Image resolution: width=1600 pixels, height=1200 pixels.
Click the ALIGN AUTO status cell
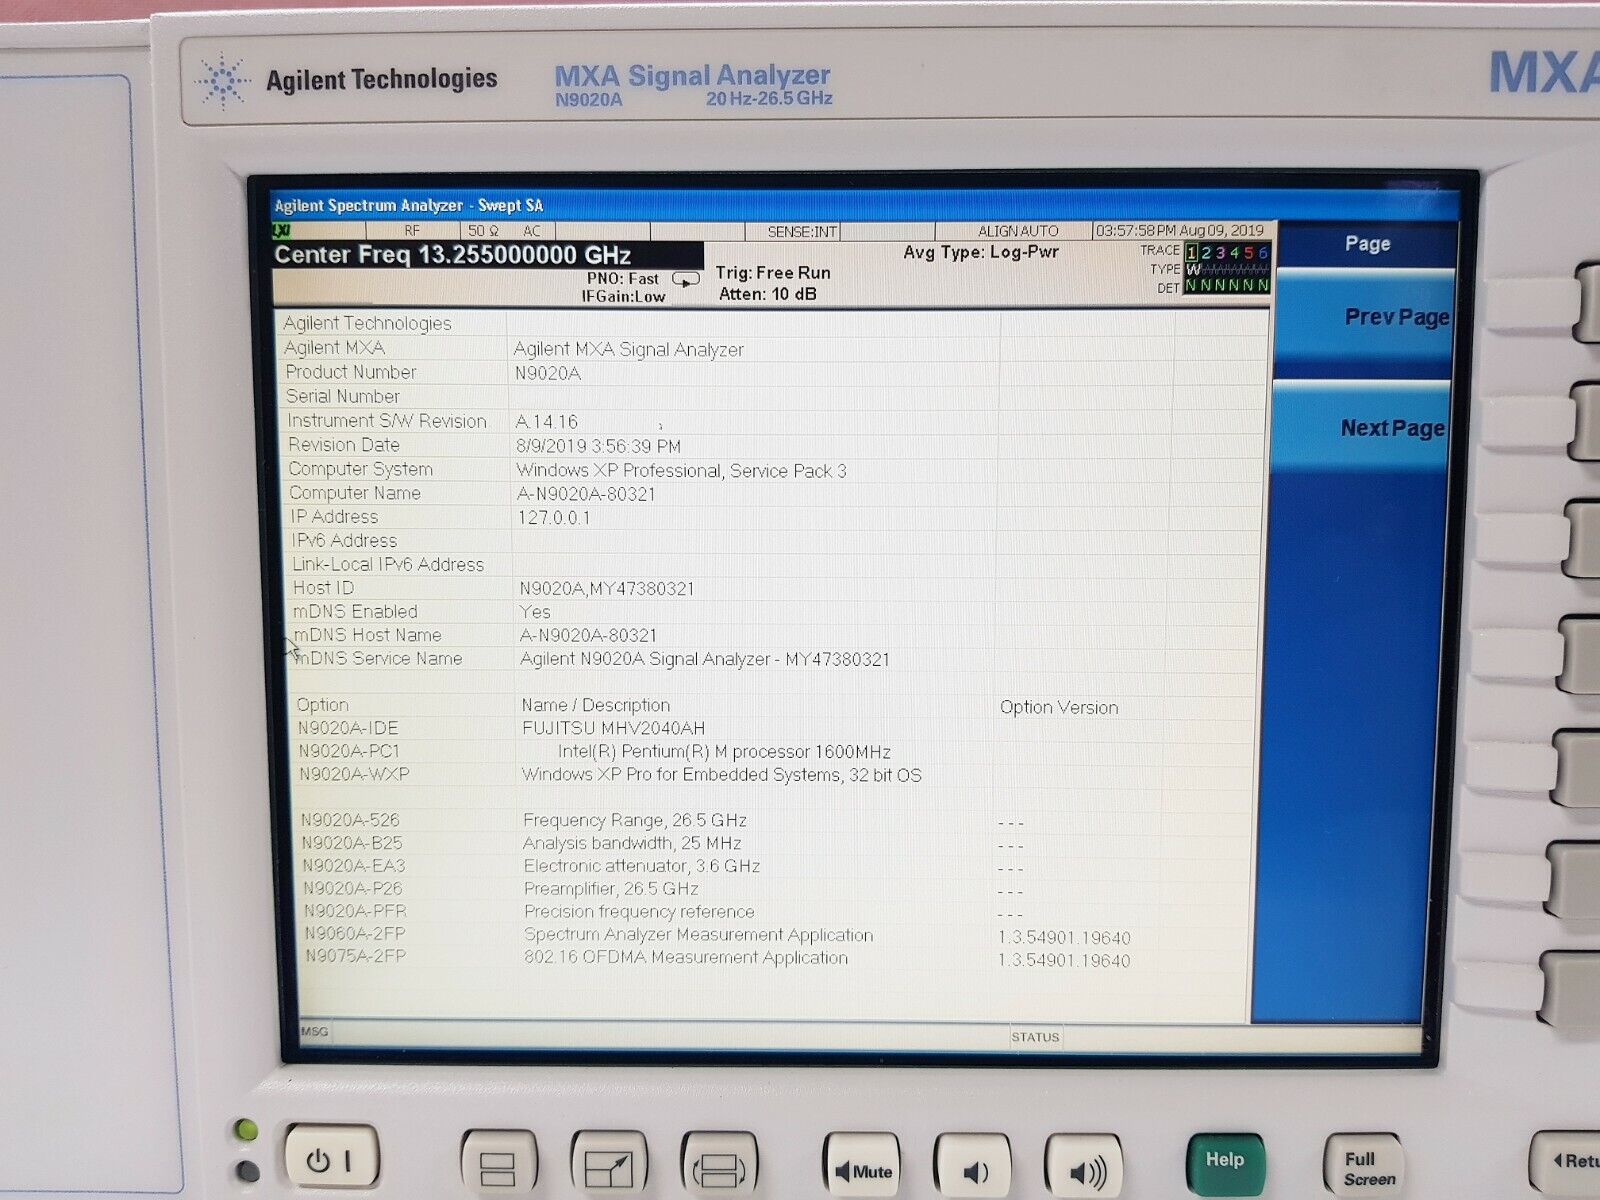point(1018,231)
